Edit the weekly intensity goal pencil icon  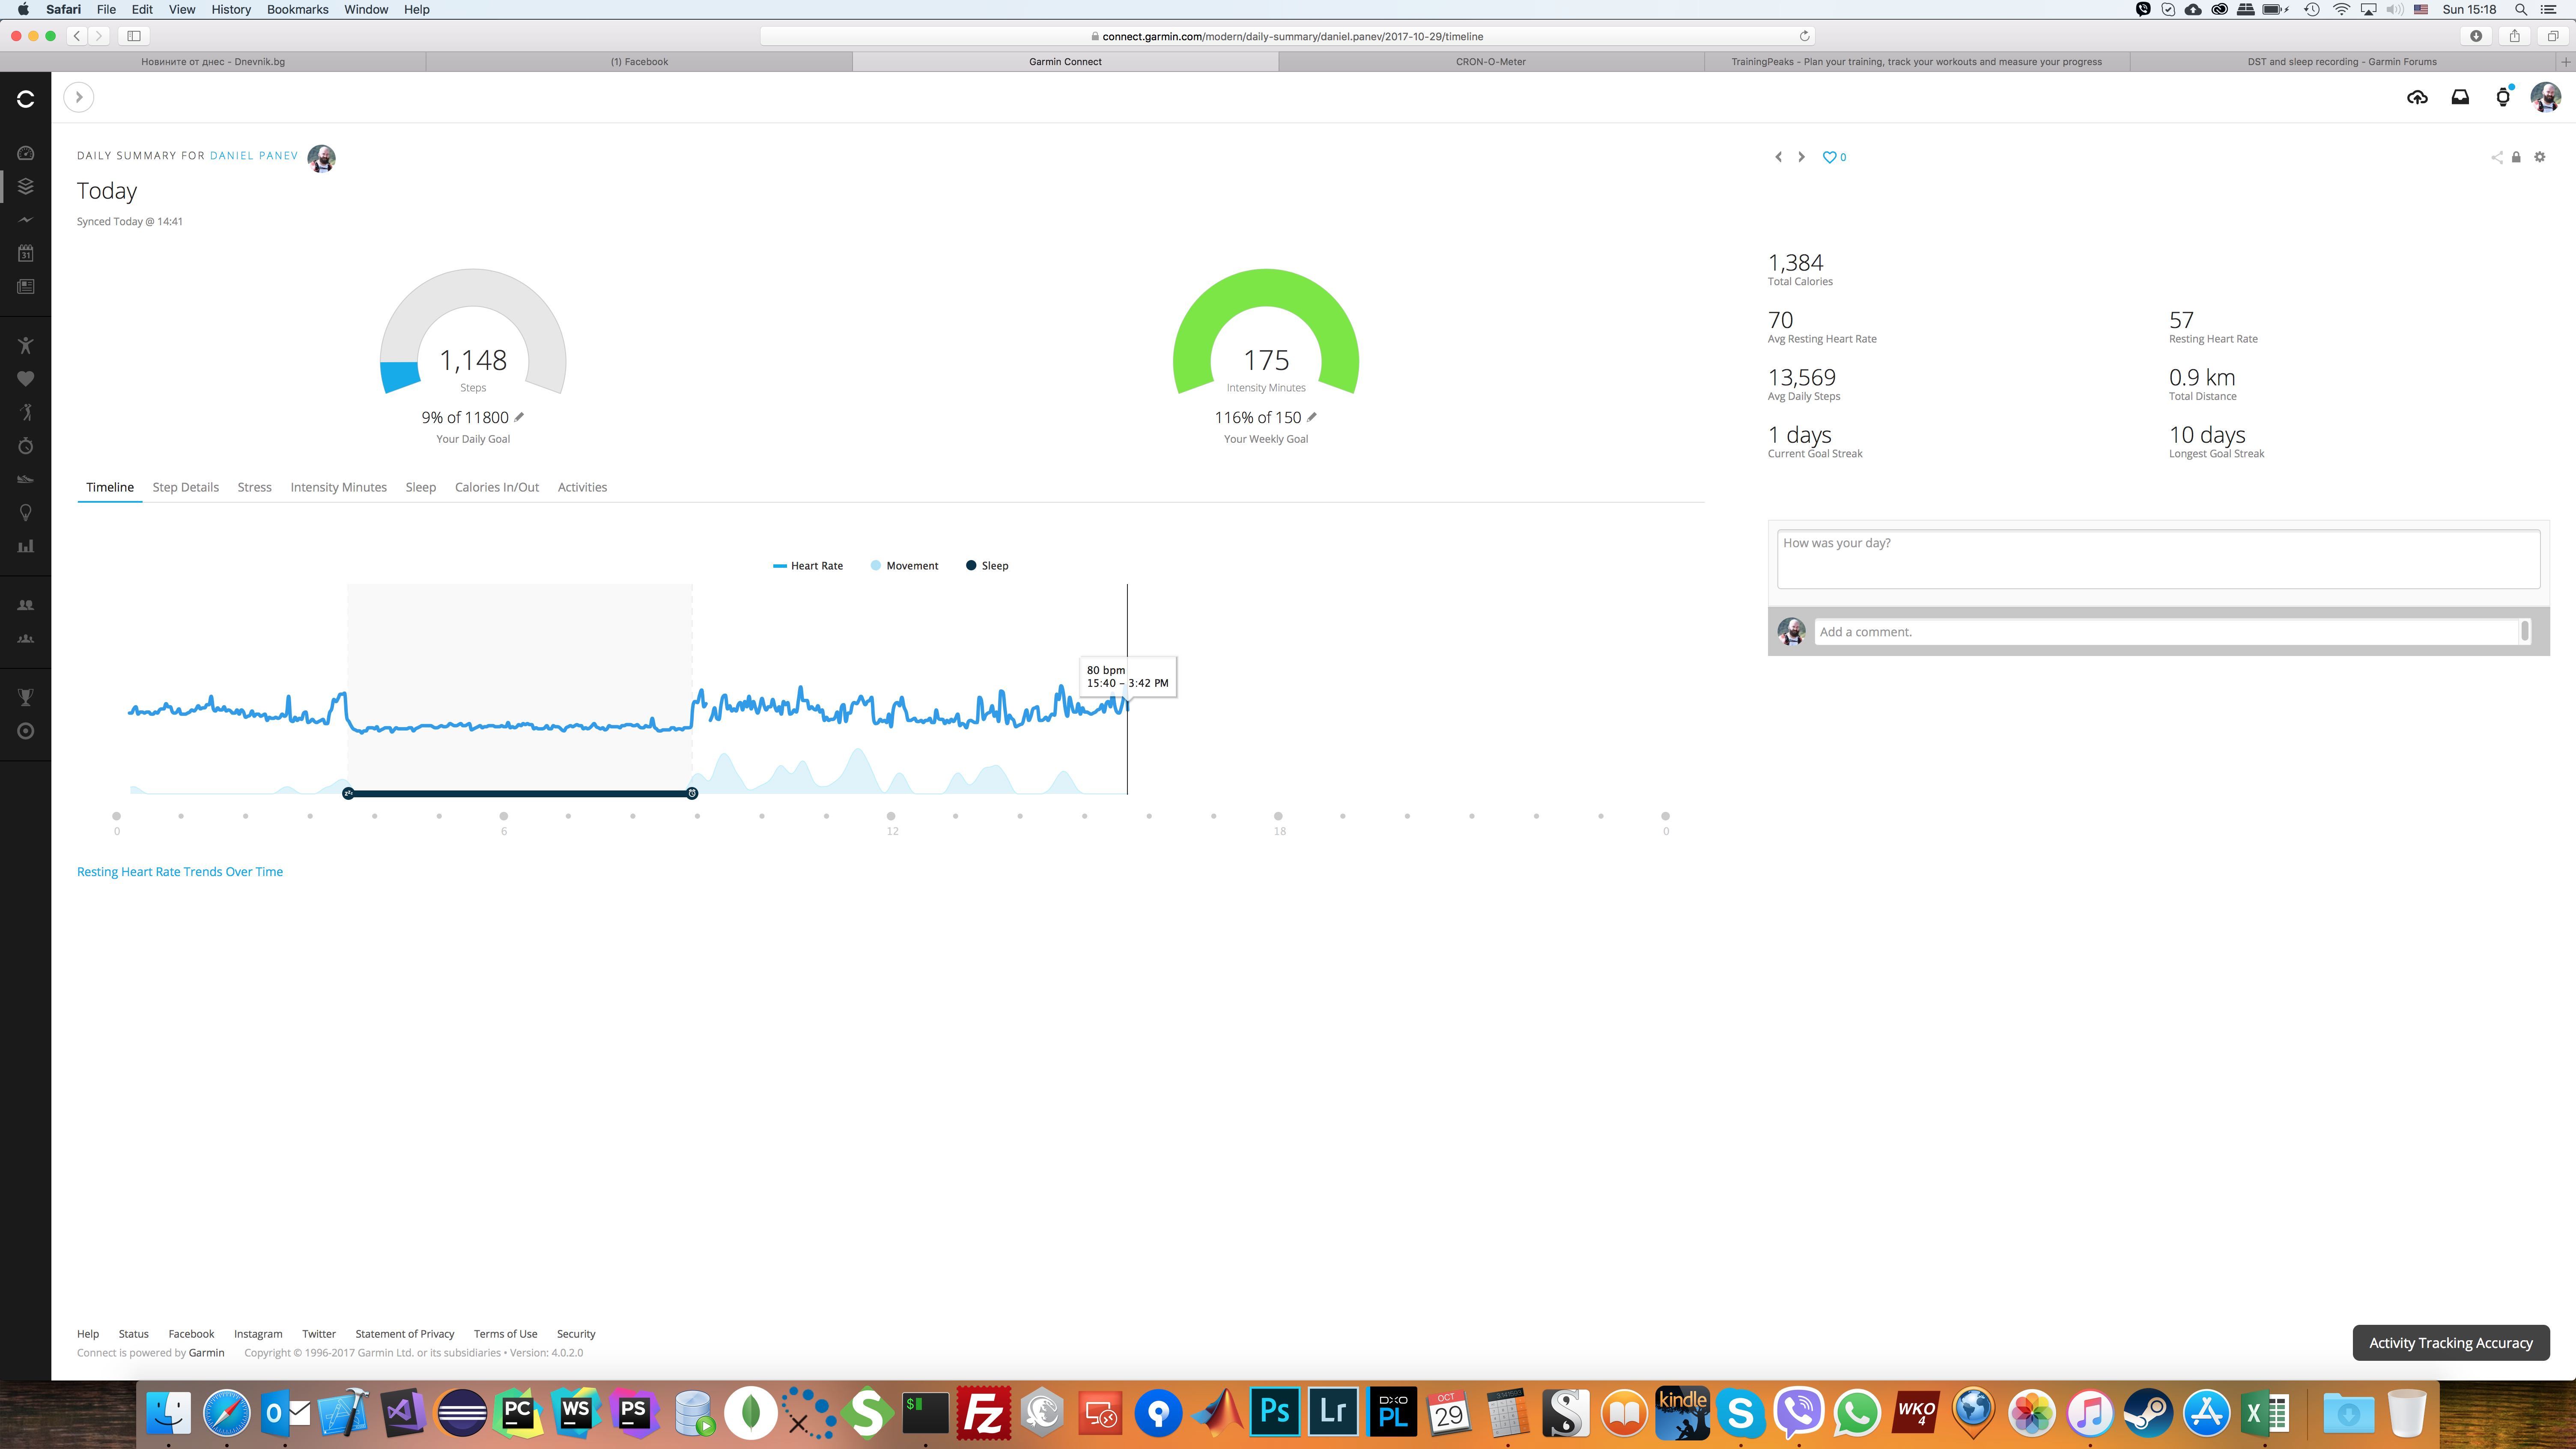1312,417
